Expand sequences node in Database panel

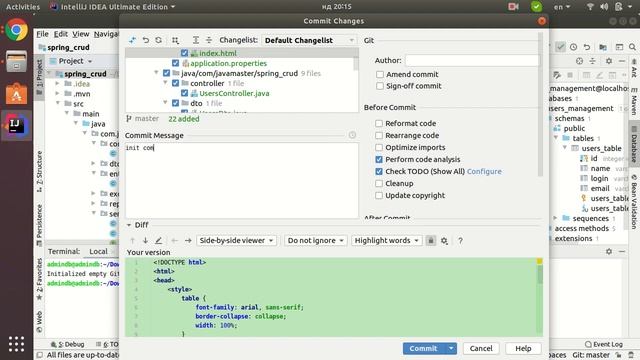(x=555, y=218)
